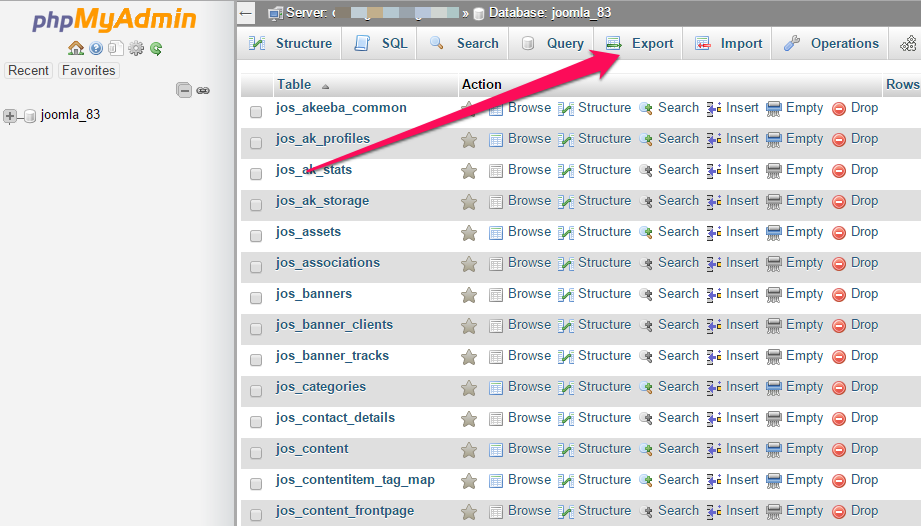Click the favorite star for jos_ak_storage
The width and height of the screenshot is (921, 526).
pyautogui.click(x=469, y=202)
